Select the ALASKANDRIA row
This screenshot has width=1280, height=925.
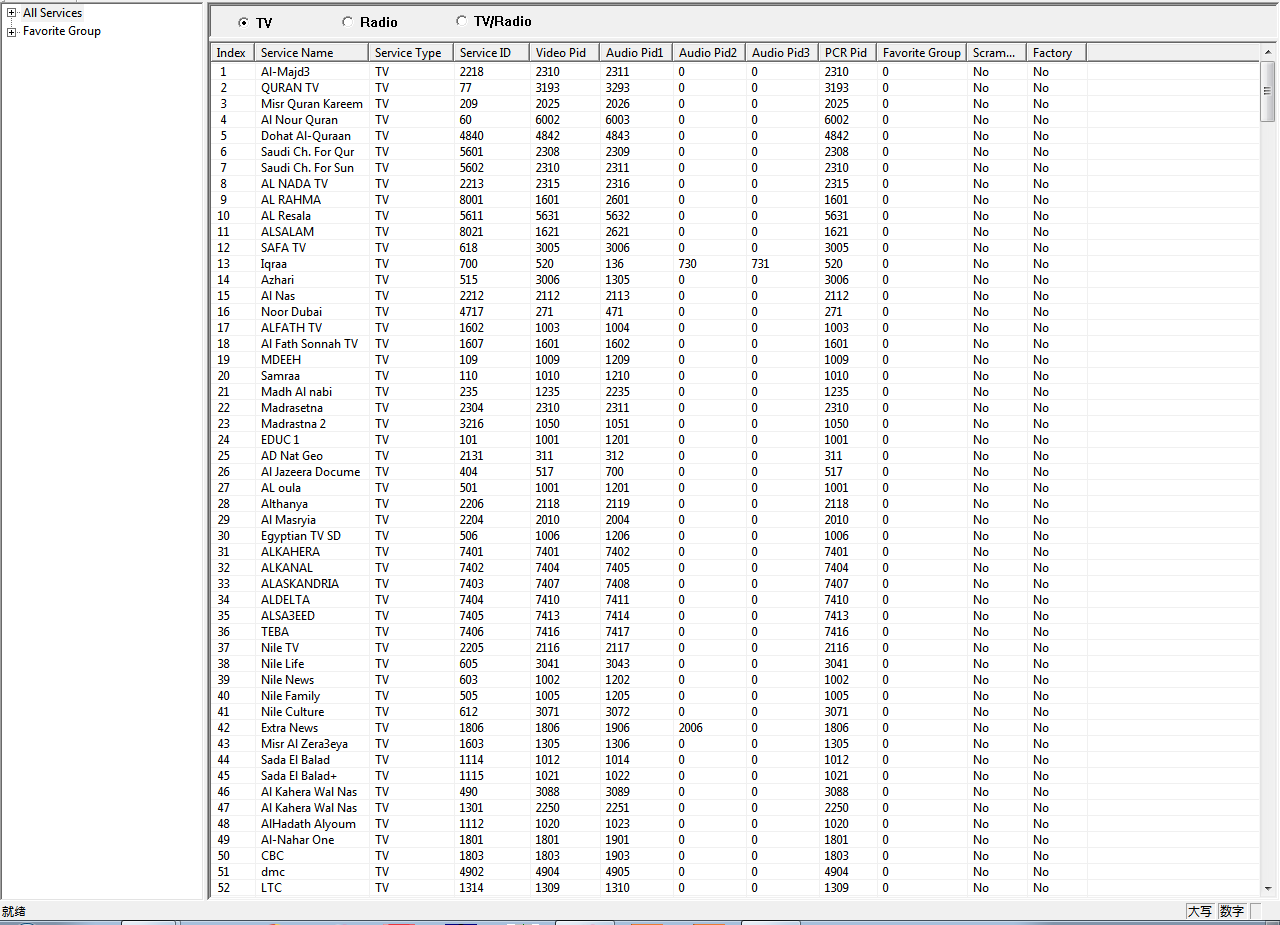click(649, 584)
